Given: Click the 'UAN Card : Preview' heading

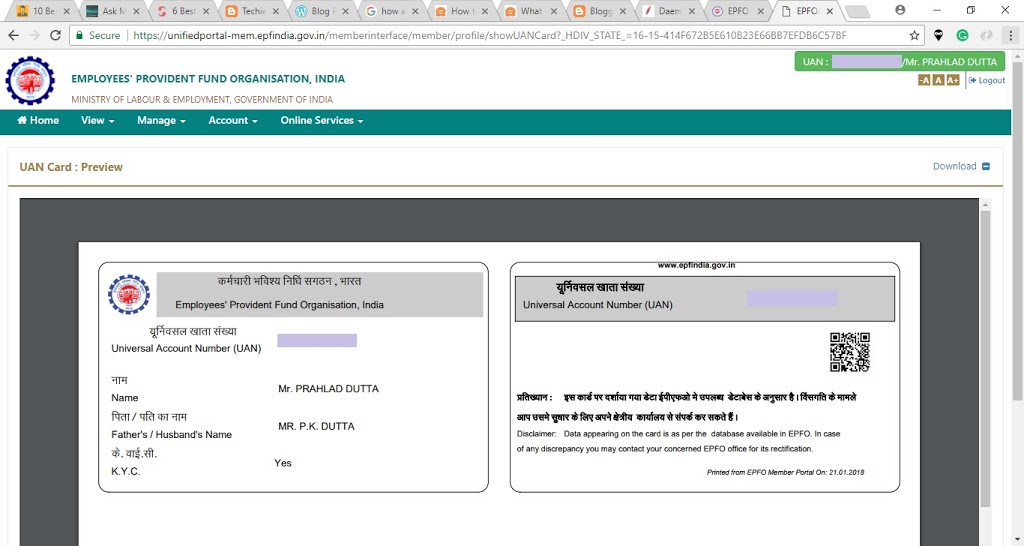Looking at the screenshot, I should (x=71, y=167).
